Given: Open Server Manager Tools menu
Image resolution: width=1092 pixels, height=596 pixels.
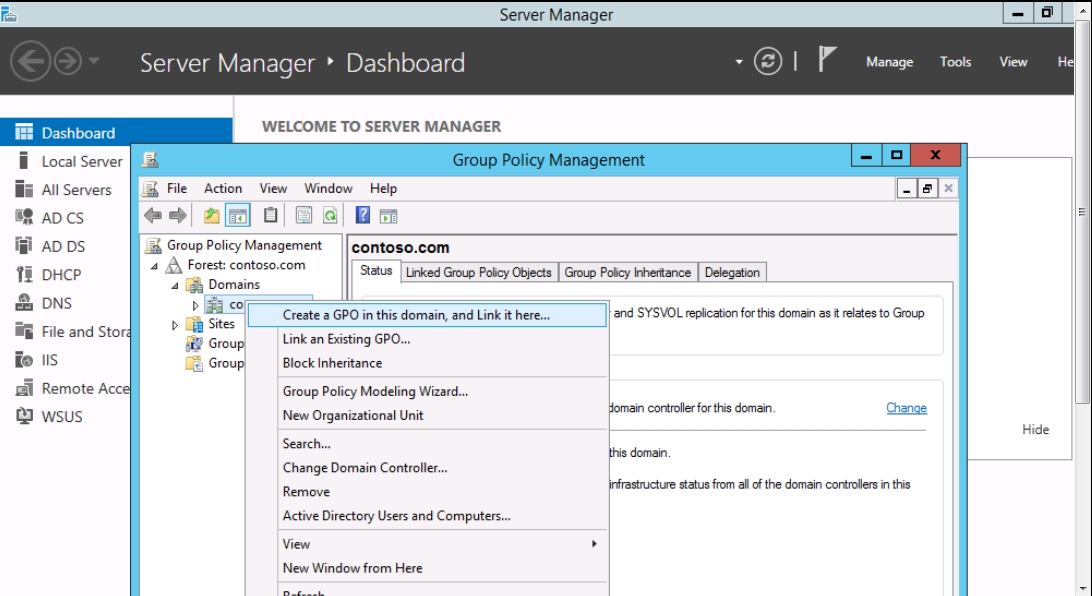Looking at the screenshot, I should point(956,62).
